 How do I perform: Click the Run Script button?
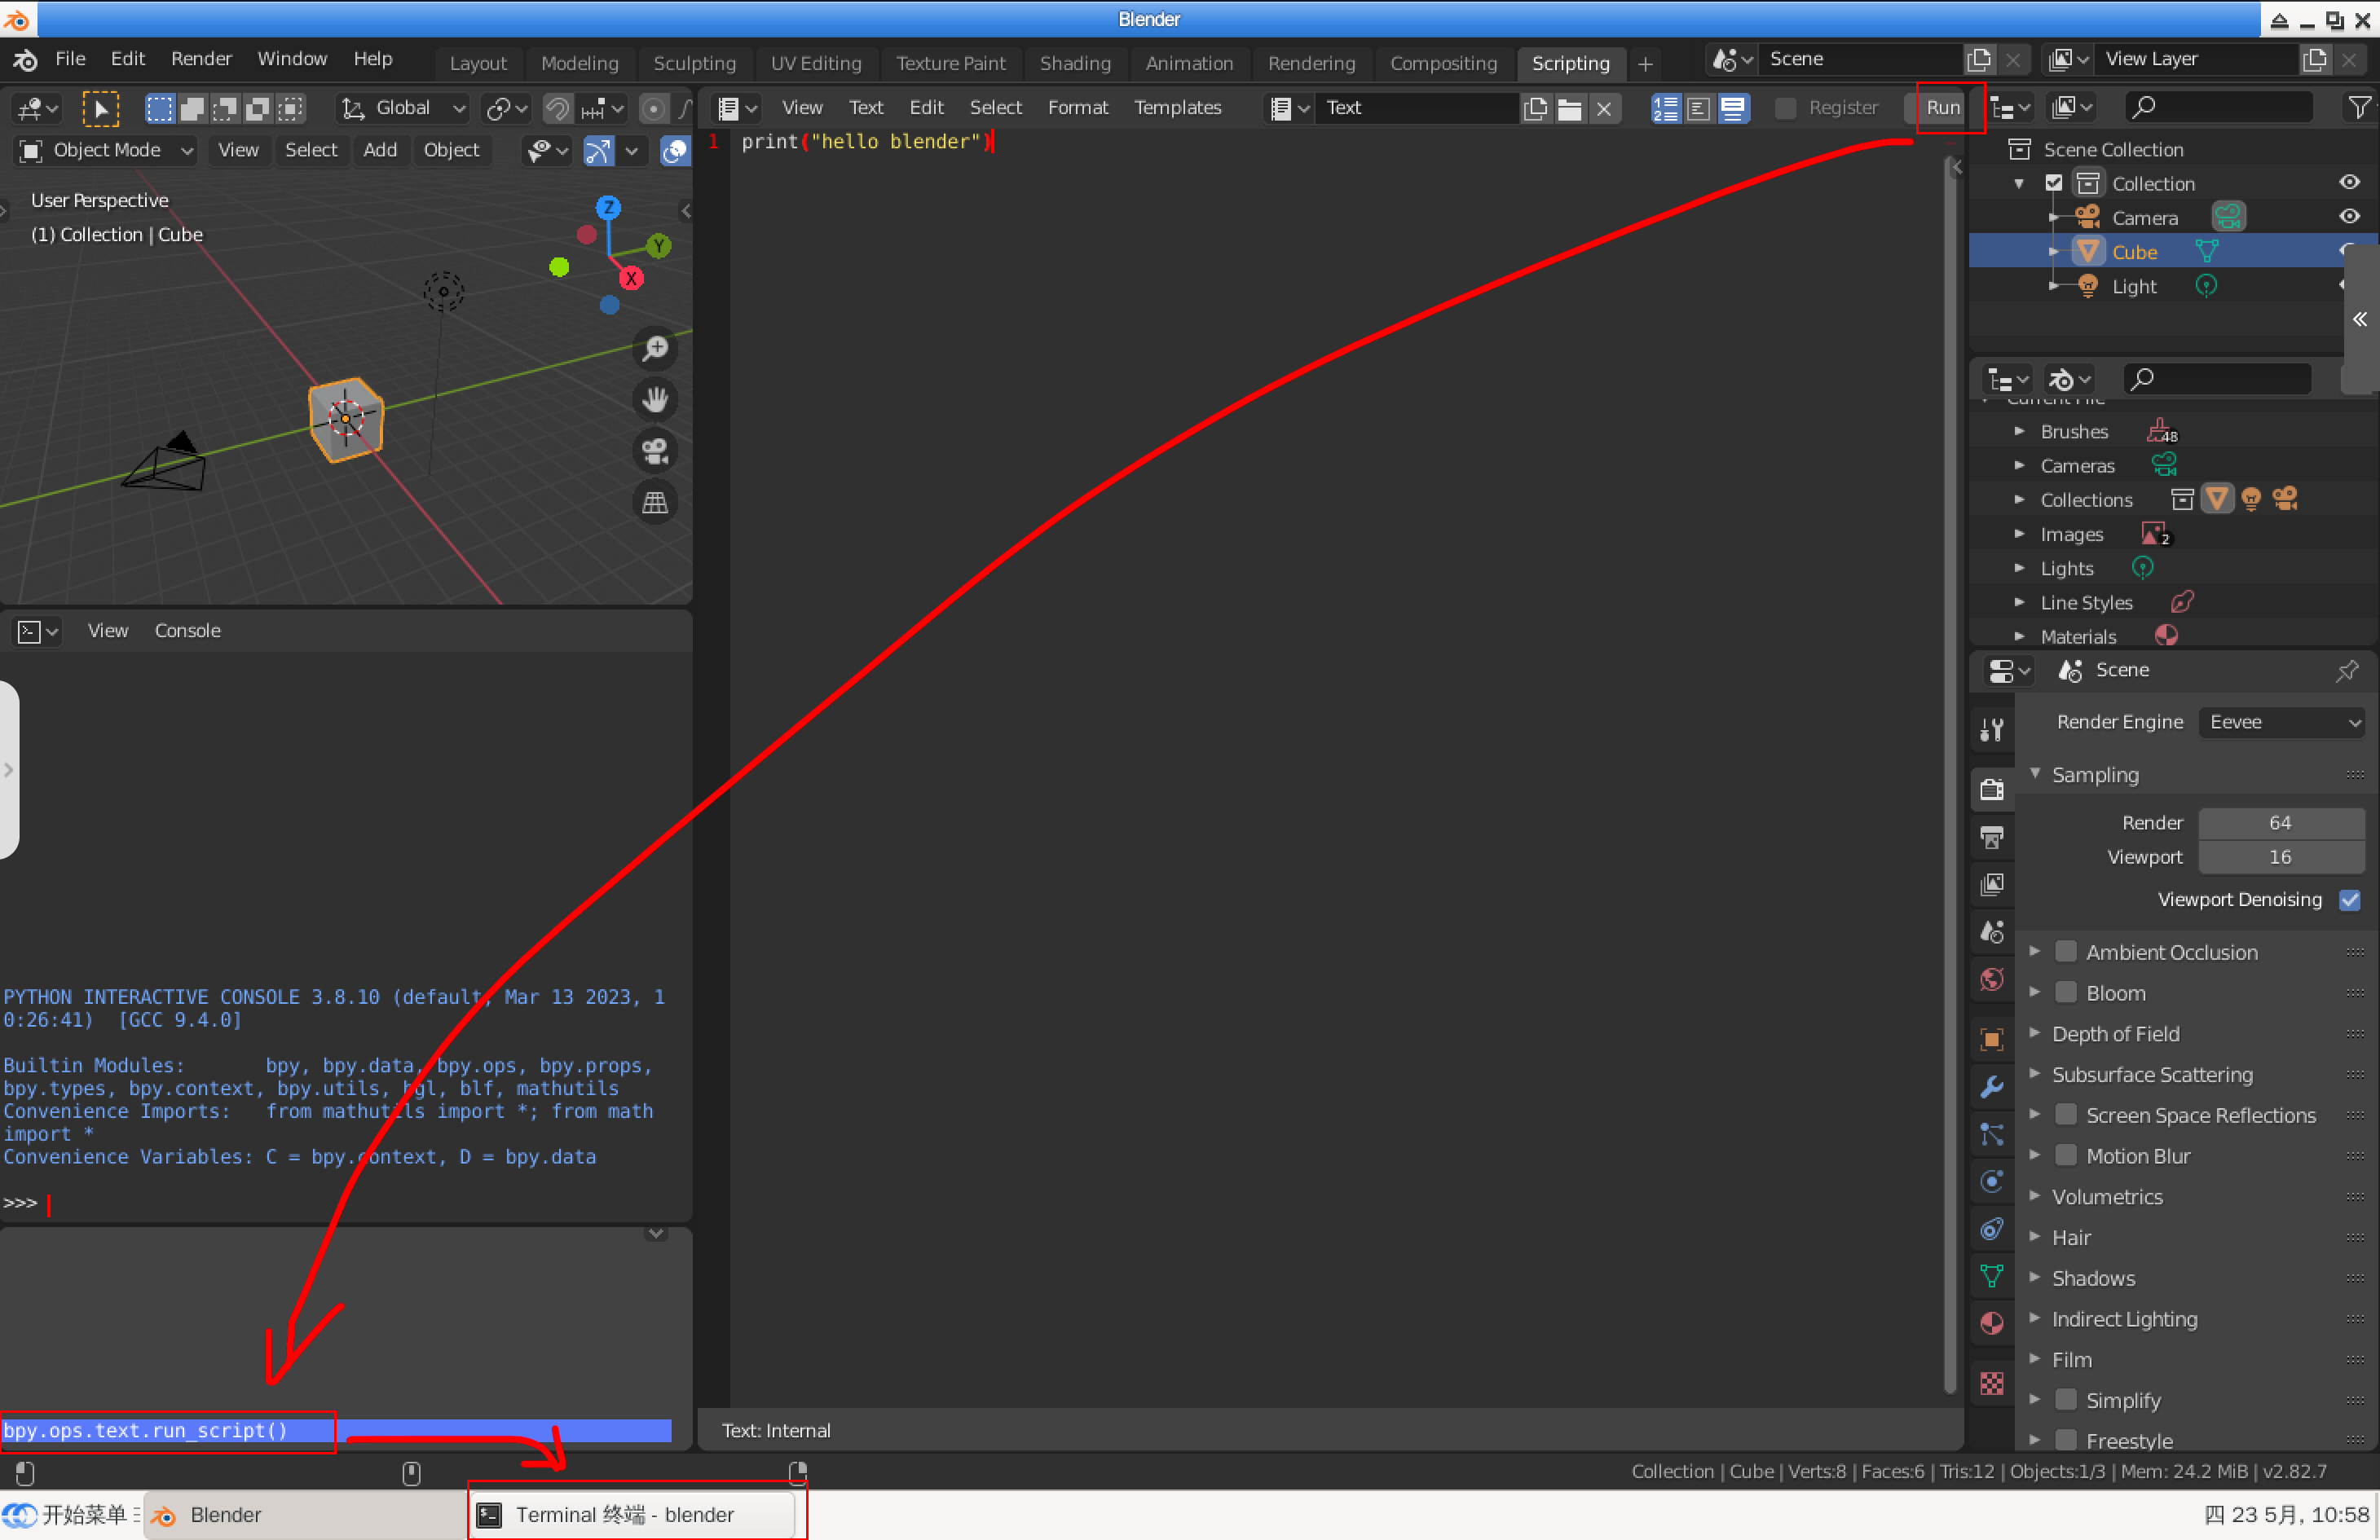click(1943, 108)
